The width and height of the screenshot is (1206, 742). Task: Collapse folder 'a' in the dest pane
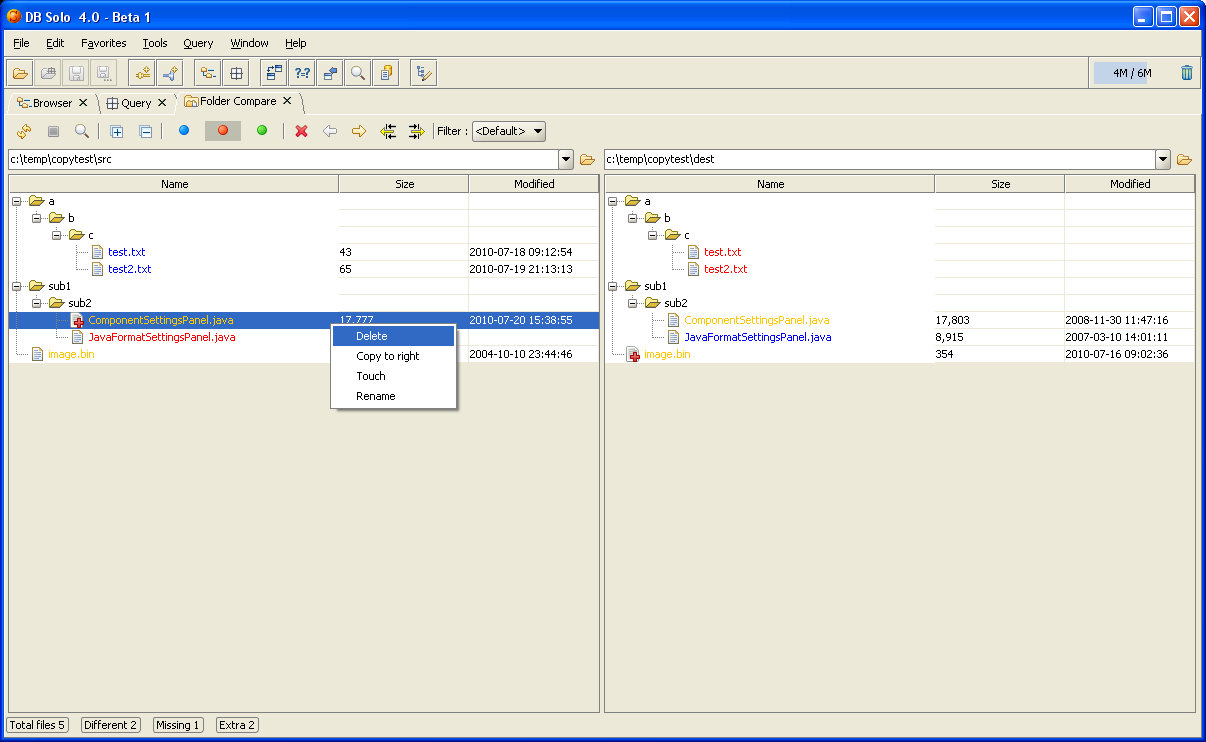[x=612, y=201]
